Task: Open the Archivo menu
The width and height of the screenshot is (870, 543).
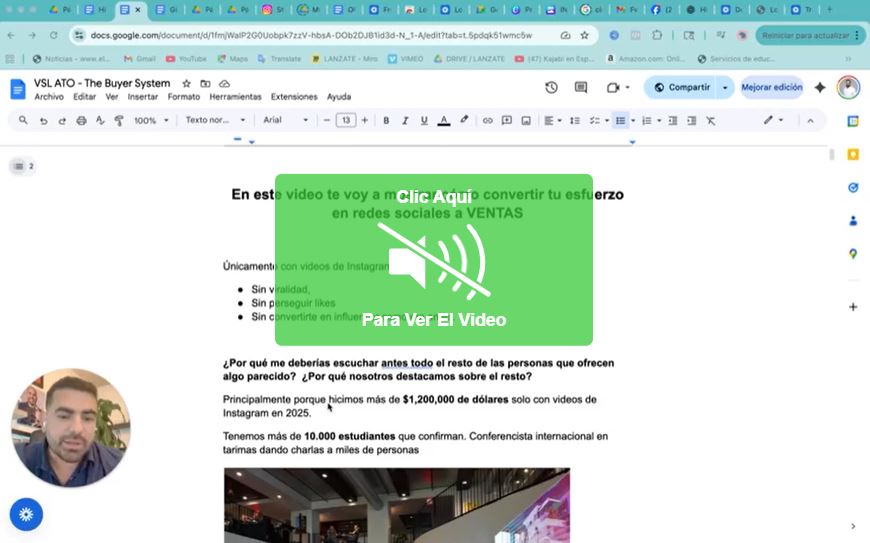Action: pos(49,97)
